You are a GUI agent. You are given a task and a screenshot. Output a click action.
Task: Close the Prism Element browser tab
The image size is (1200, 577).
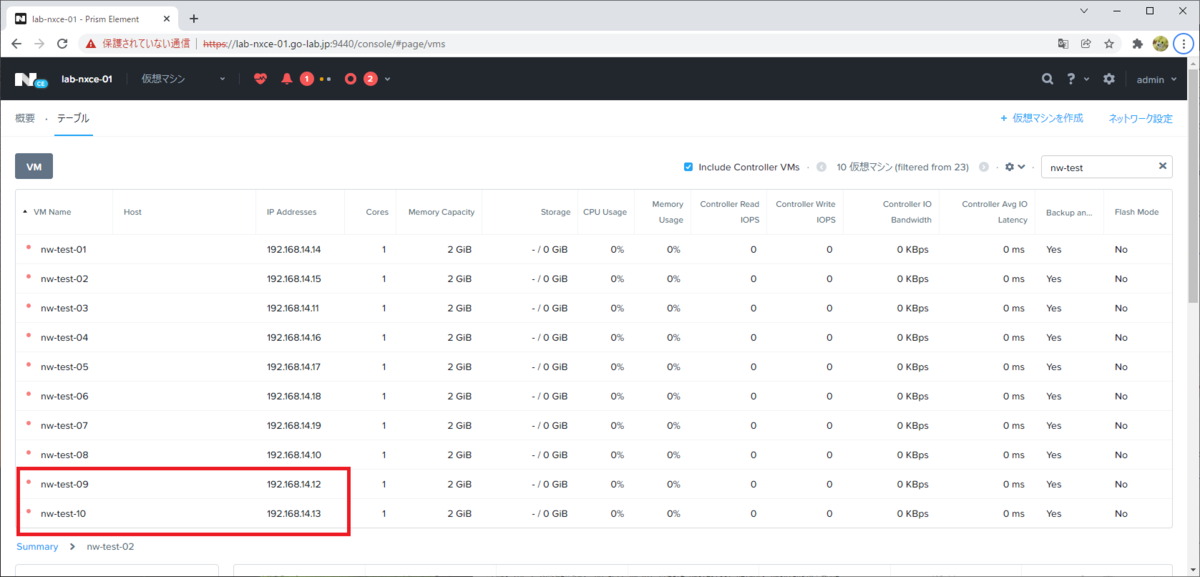coord(168,18)
